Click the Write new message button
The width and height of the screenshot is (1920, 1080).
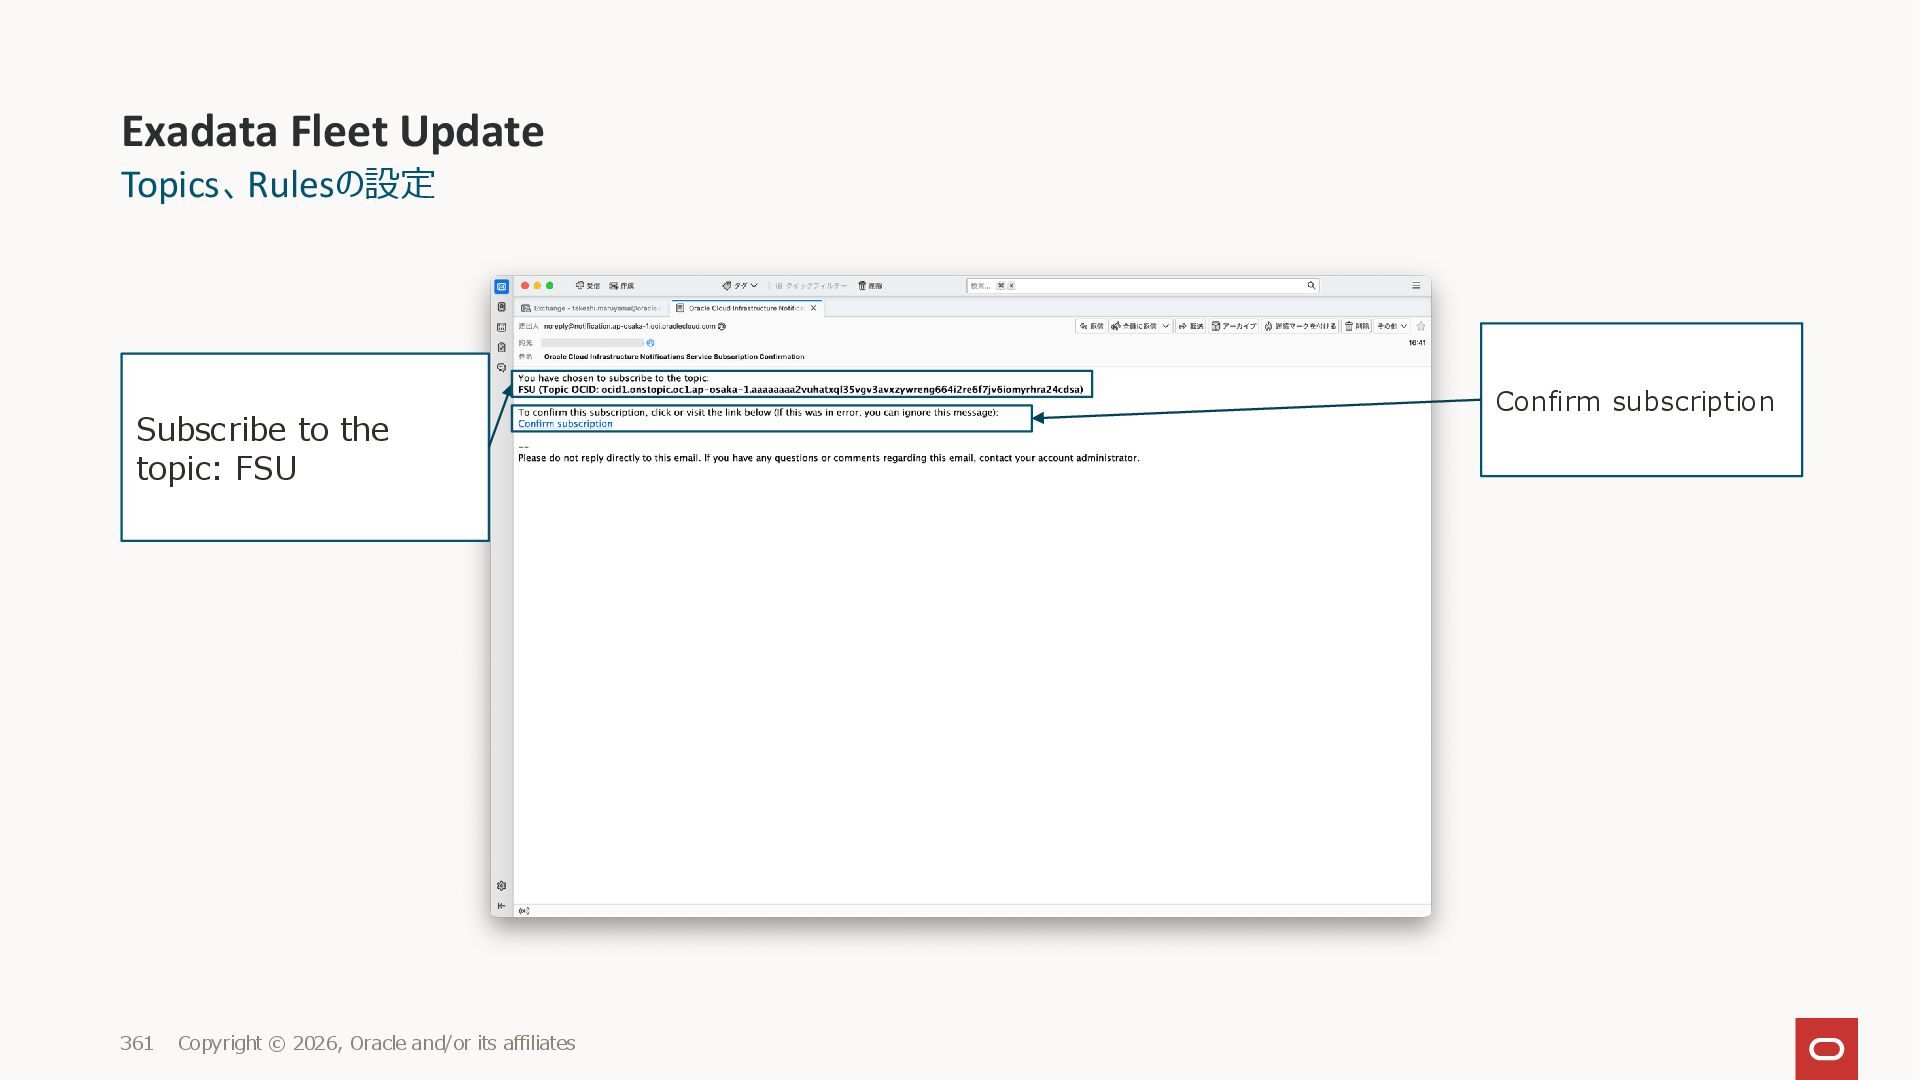point(622,286)
